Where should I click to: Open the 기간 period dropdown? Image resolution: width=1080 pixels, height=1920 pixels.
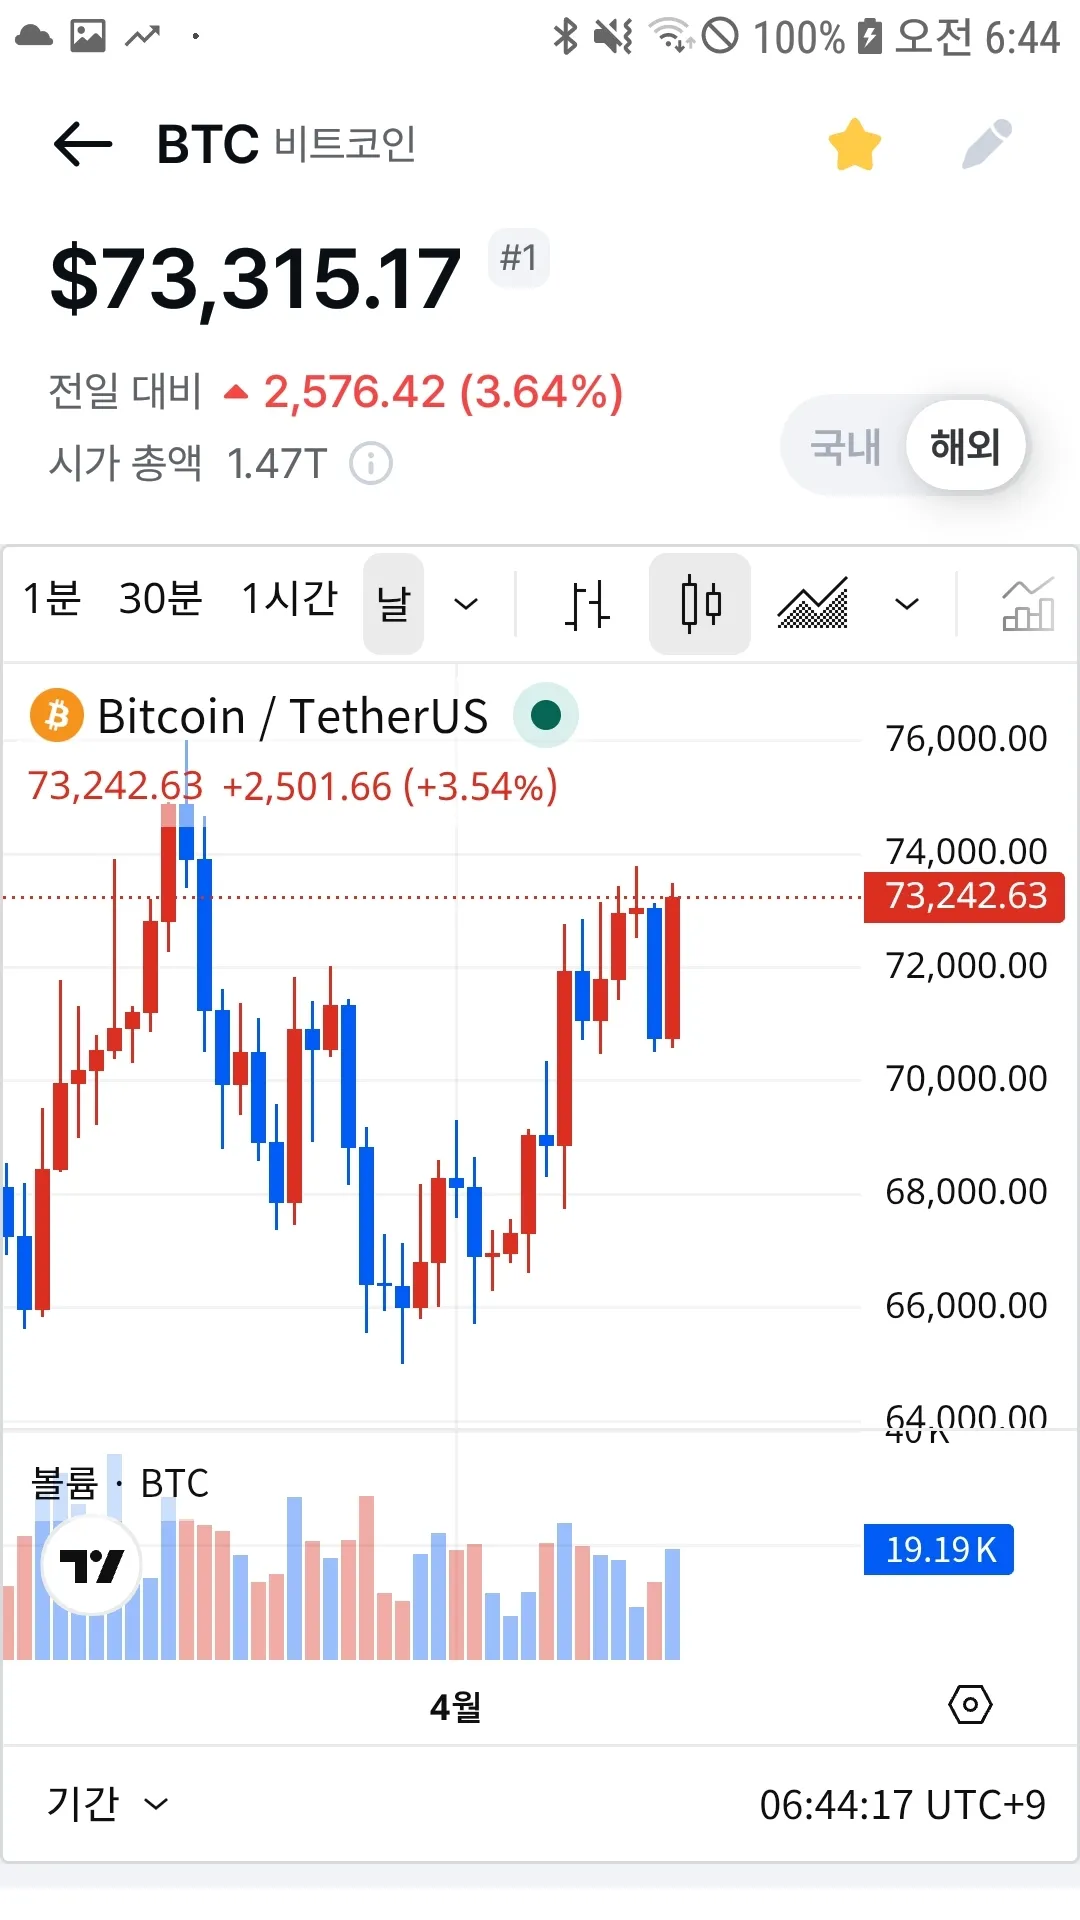click(x=107, y=1804)
